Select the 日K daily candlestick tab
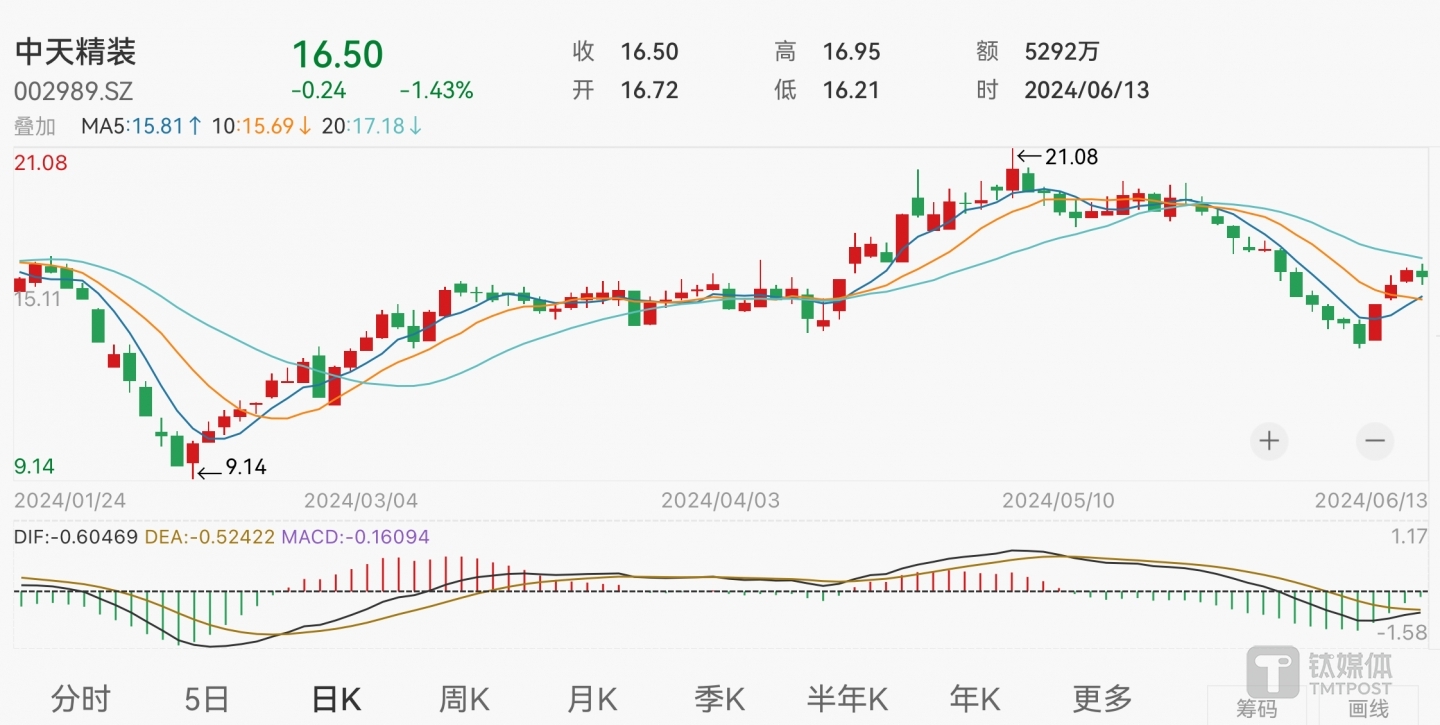This screenshot has height=725, width=1440. tap(336, 699)
